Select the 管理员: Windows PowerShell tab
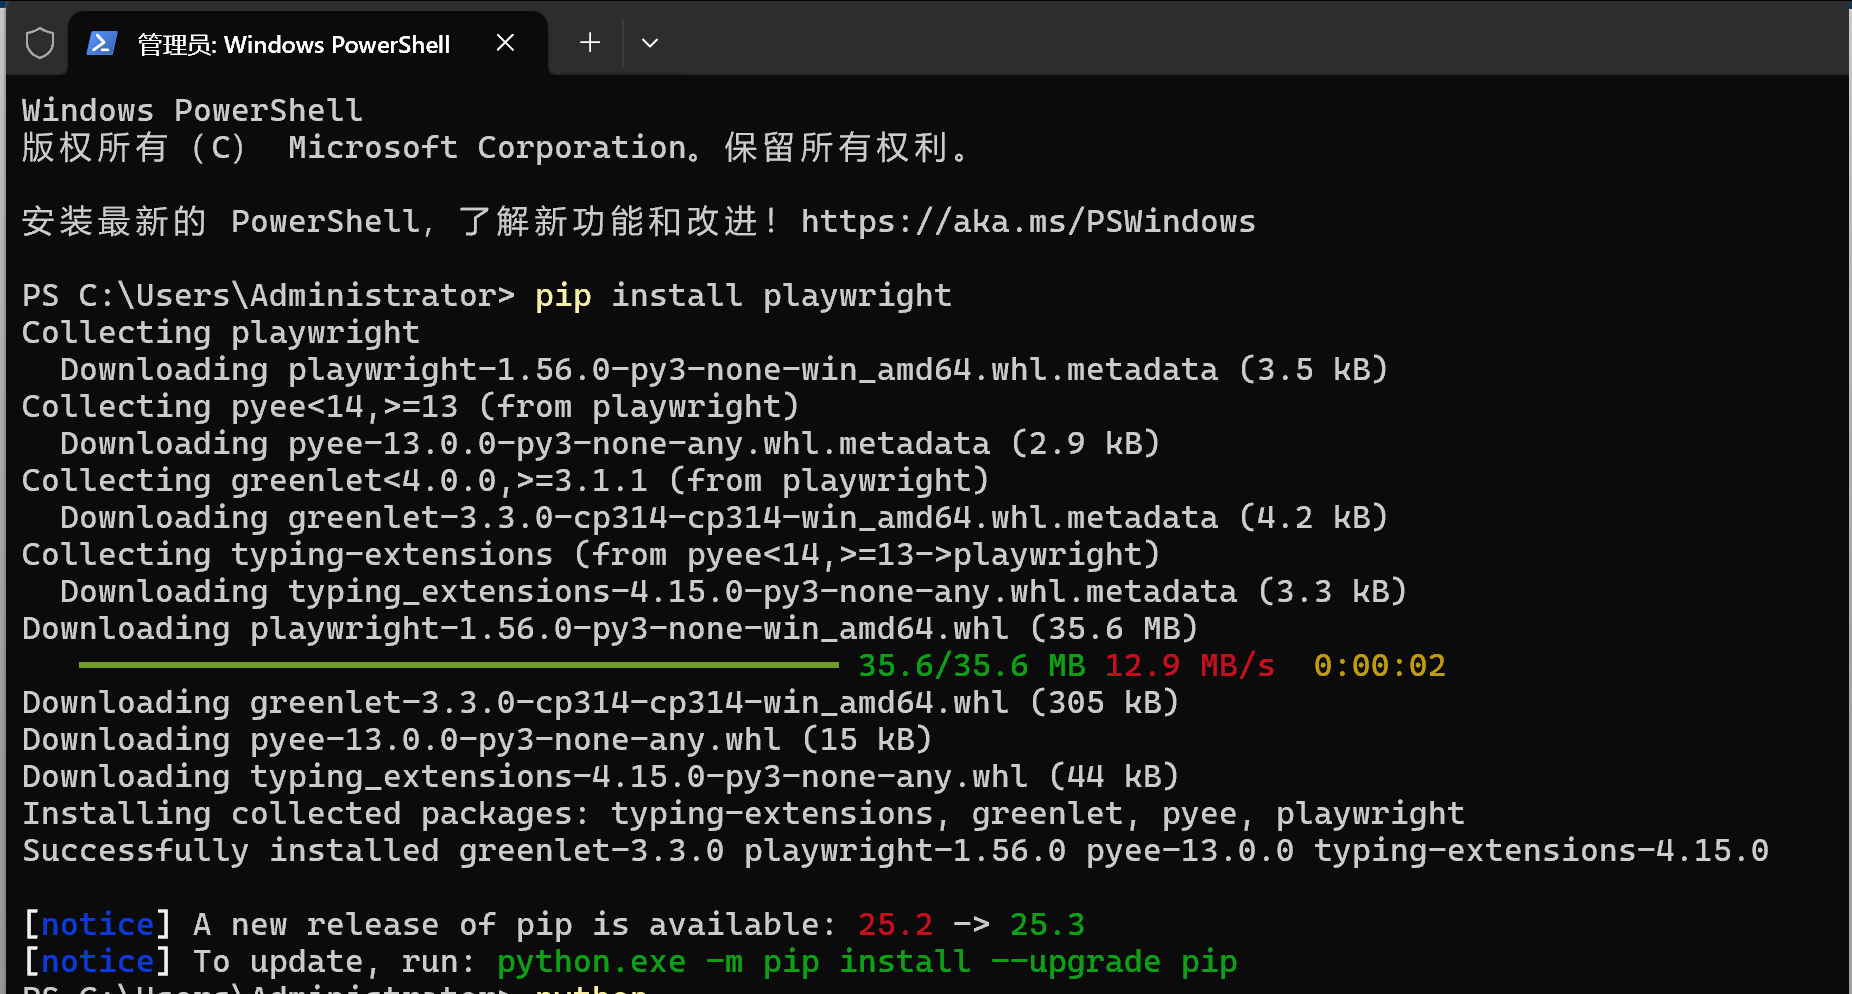Viewport: 1852px width, 994px height. (308, 43)
